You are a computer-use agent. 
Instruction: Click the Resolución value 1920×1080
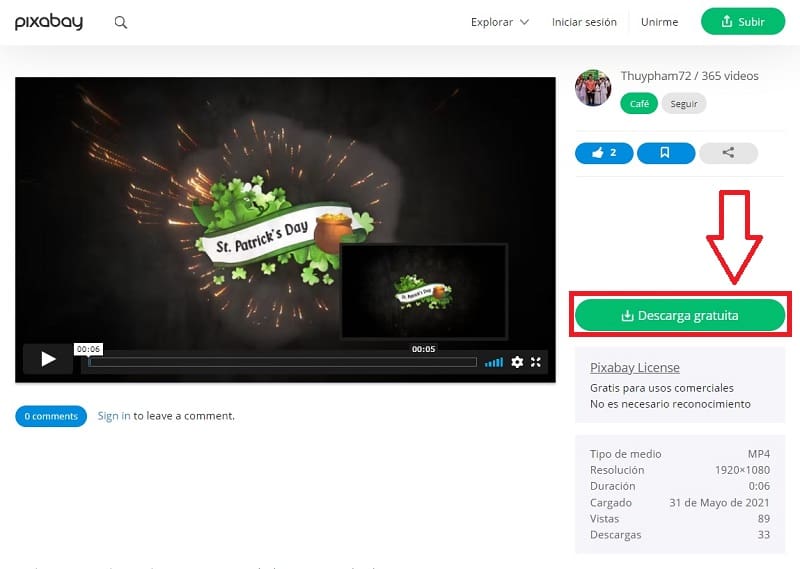[x=742, y=470]
